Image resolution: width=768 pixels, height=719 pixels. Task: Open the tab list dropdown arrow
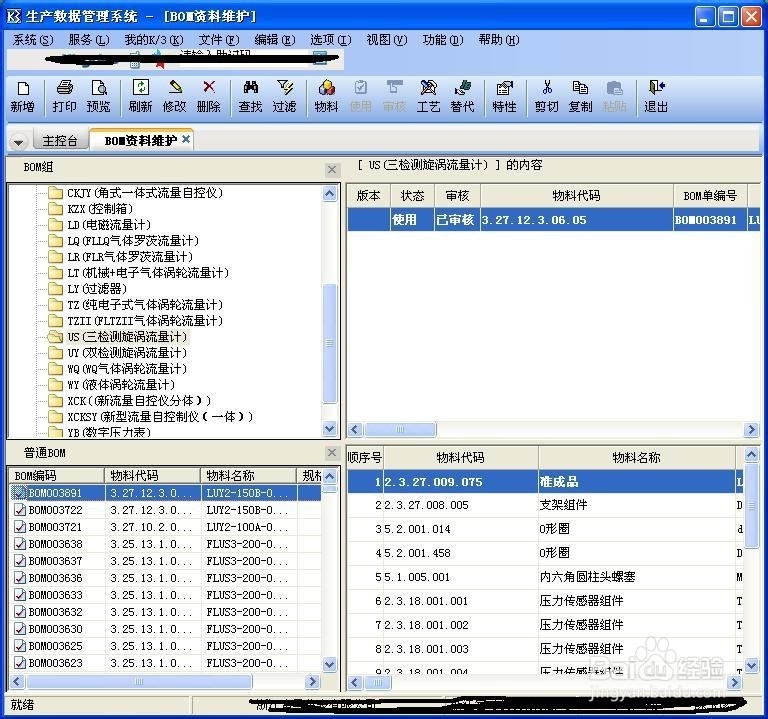pos(19,143)
